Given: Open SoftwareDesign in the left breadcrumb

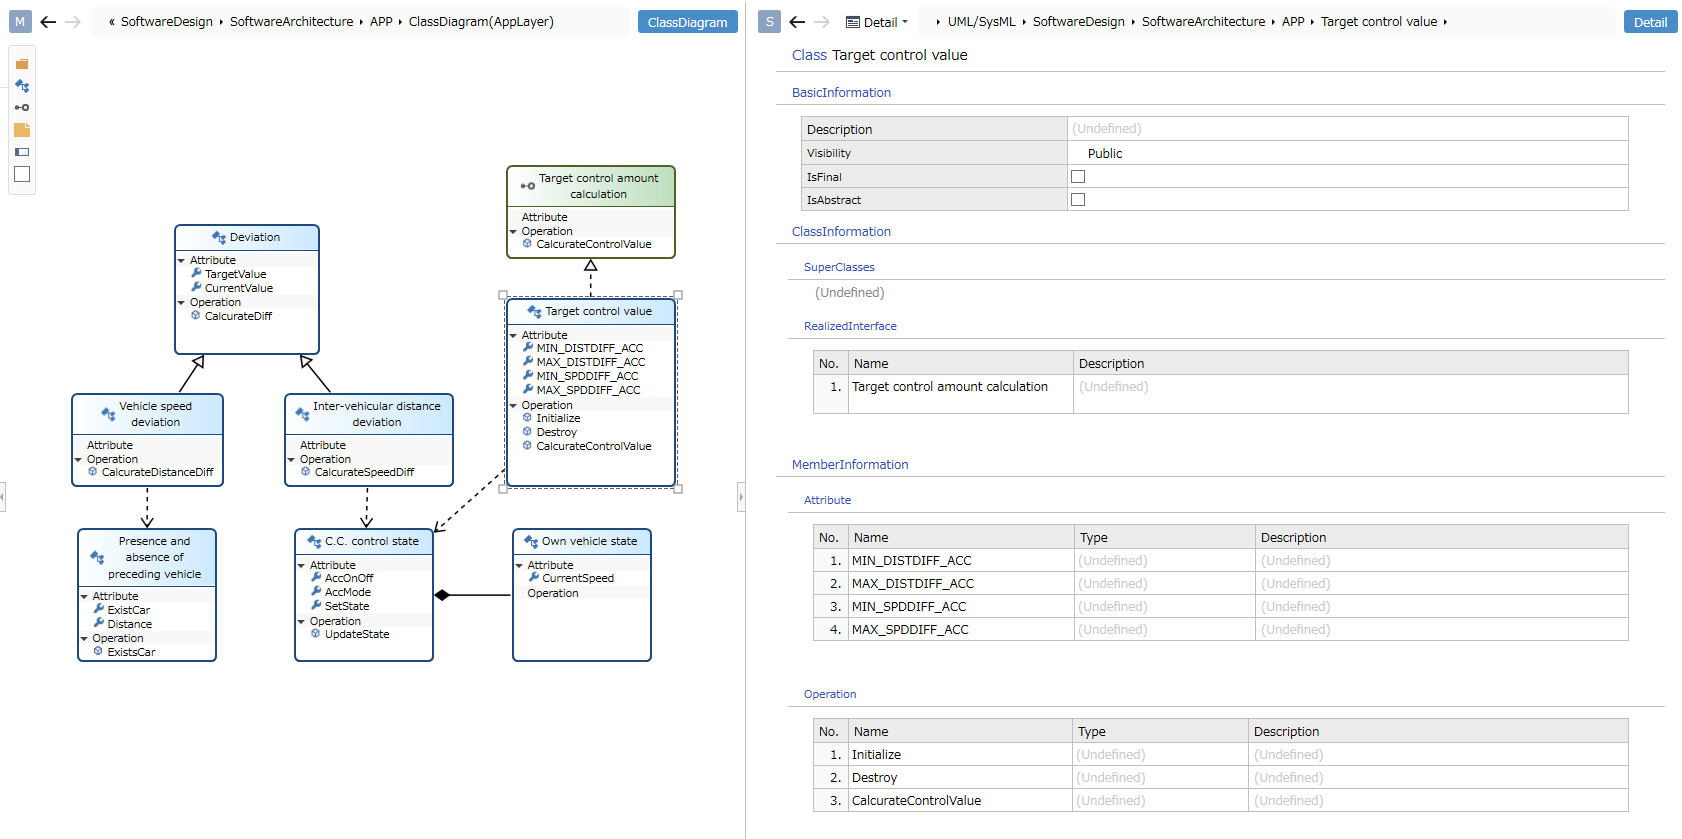Looking at the screenshot, I should tap(167, 22).
